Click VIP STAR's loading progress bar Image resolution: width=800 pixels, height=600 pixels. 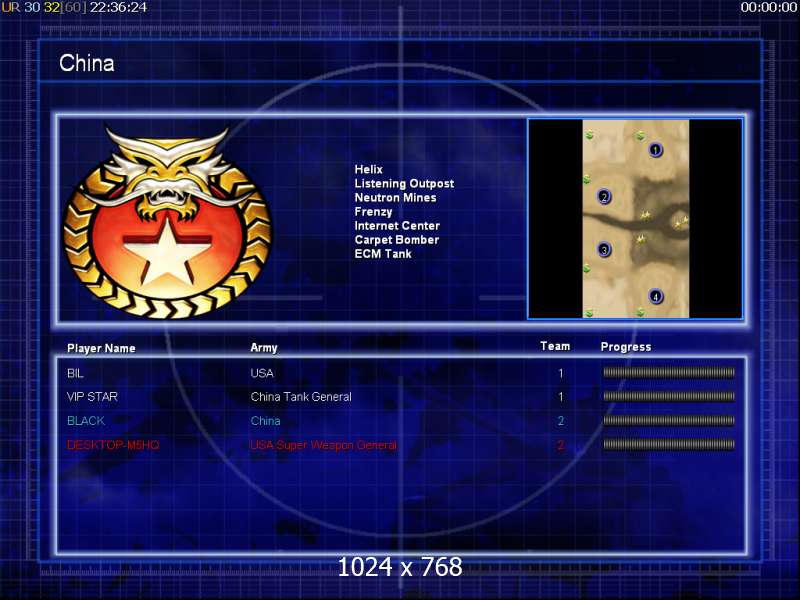[669, 396]
